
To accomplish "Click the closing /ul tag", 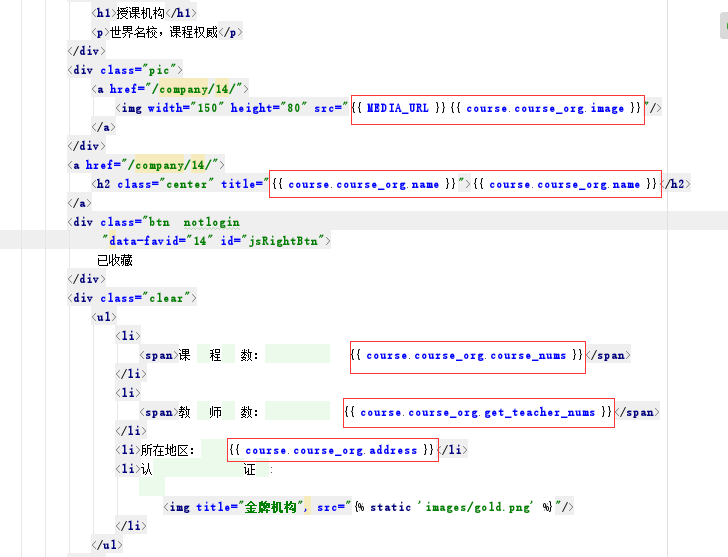I will (x=107, y=545).
